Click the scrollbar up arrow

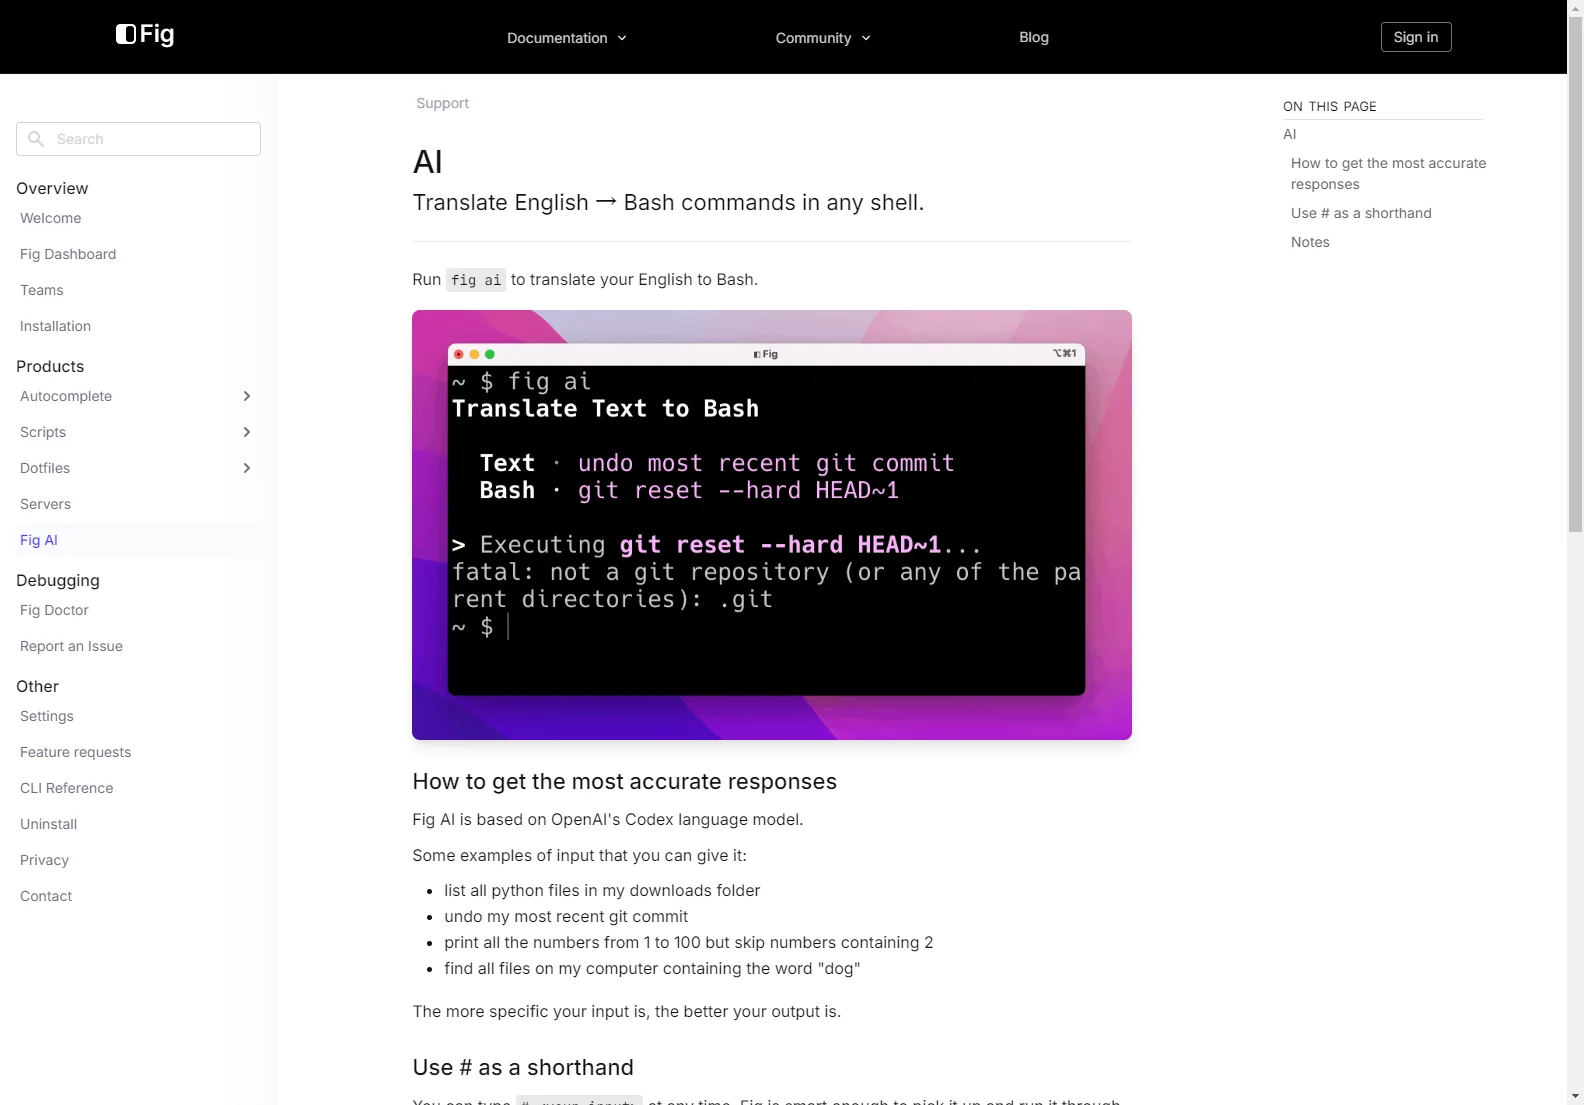1575,8
